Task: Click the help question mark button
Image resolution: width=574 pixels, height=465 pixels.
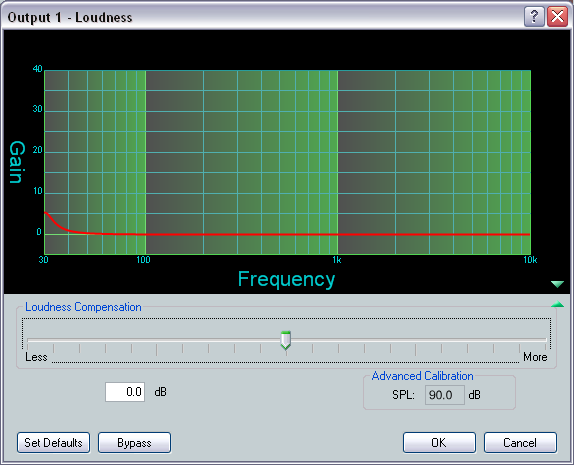Action: pos(534,16)
